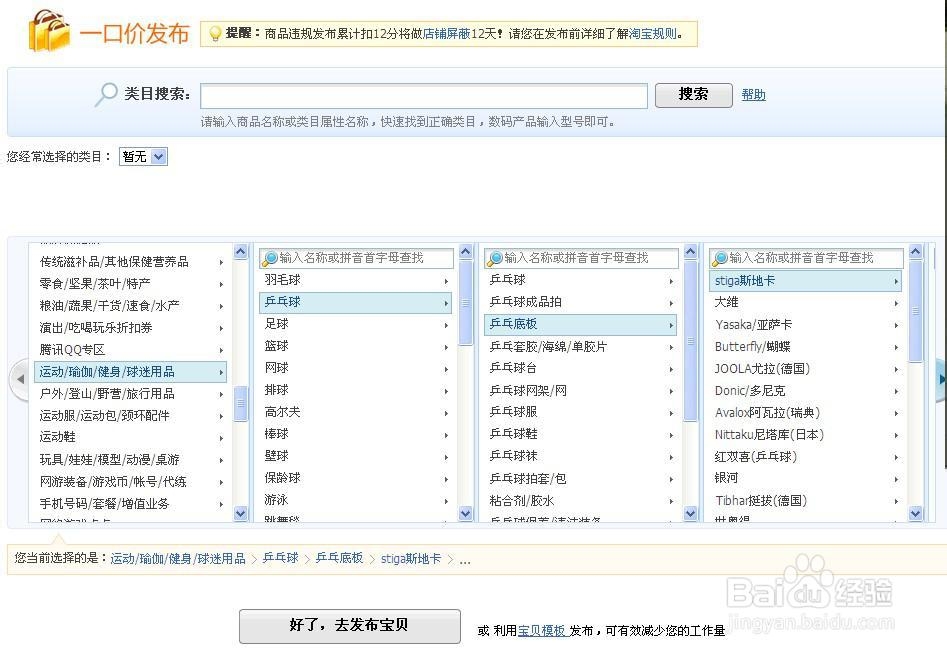
Task: Select Yasaka/亚萨卡 brand
Action: 806,325
